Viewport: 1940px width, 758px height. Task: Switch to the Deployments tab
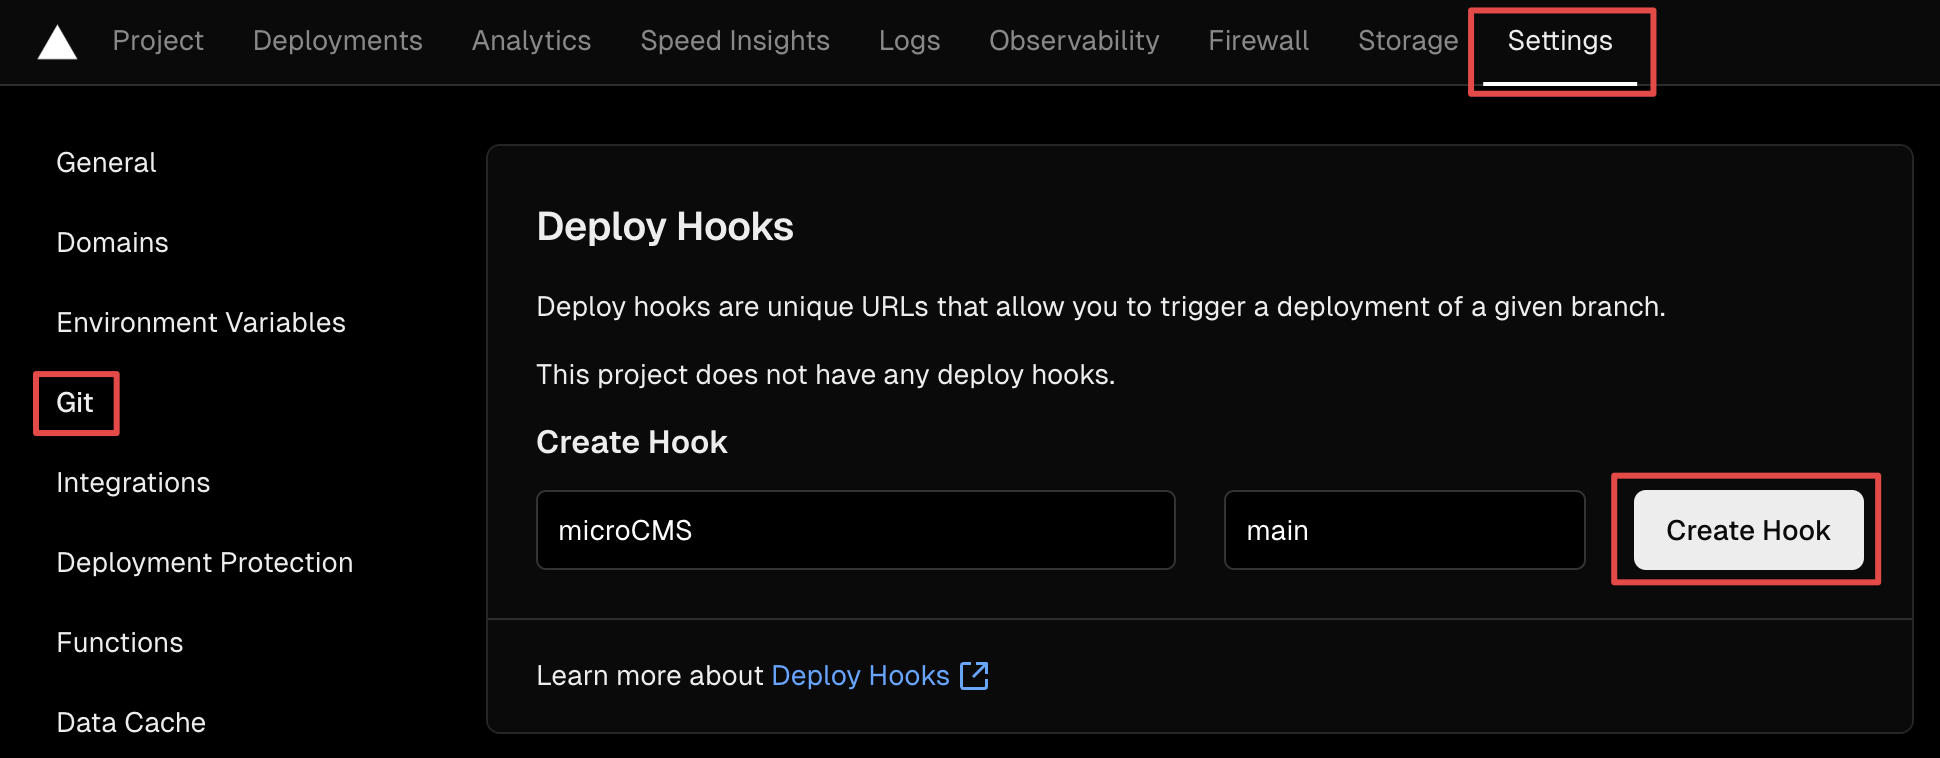click(337, 41)
